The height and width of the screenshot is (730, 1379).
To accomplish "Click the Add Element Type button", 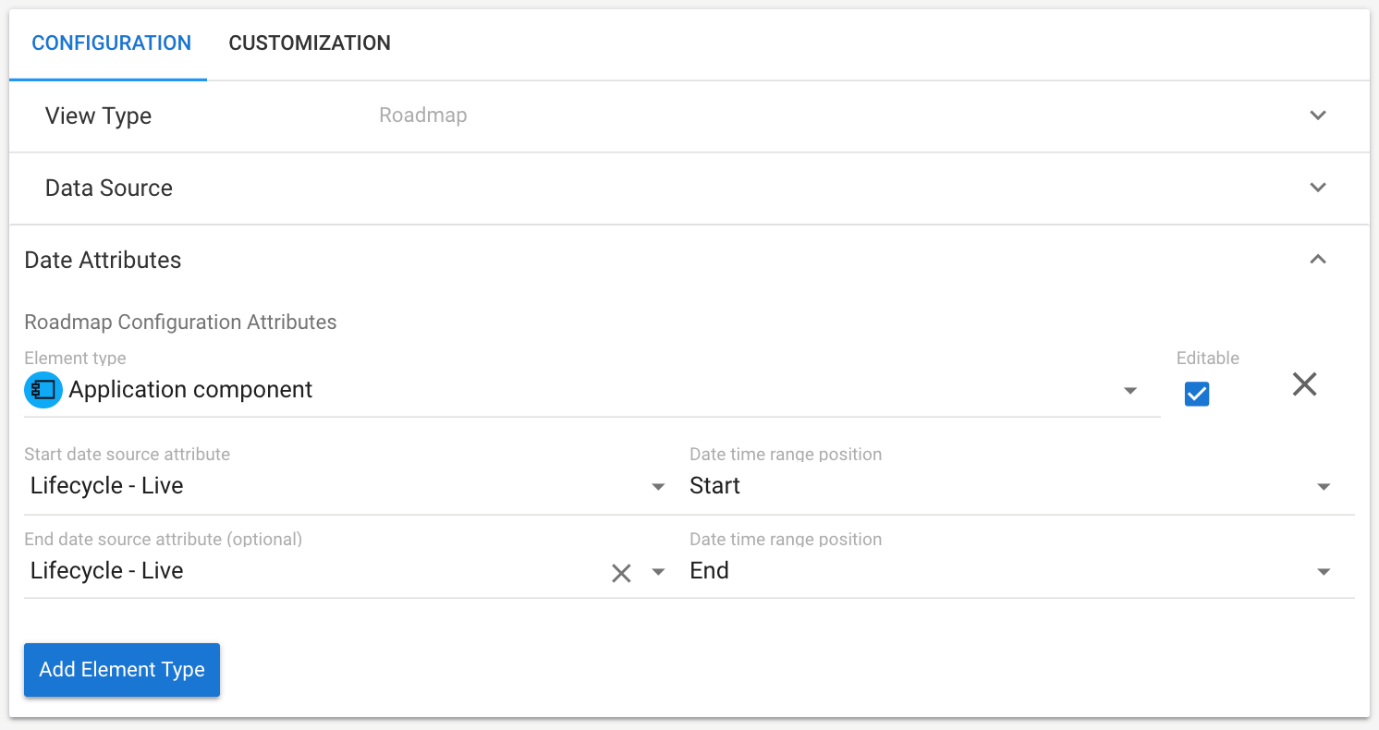I will tap(122, 670).
